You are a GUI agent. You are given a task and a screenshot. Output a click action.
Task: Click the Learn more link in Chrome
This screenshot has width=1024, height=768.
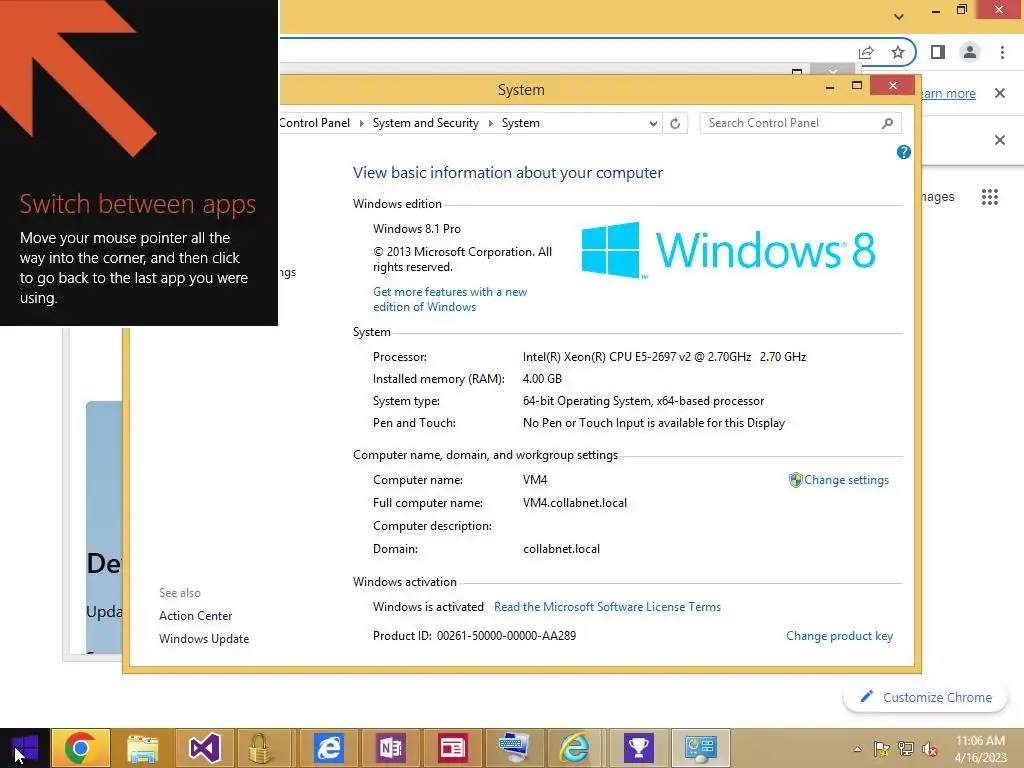[x=948, y=93]
